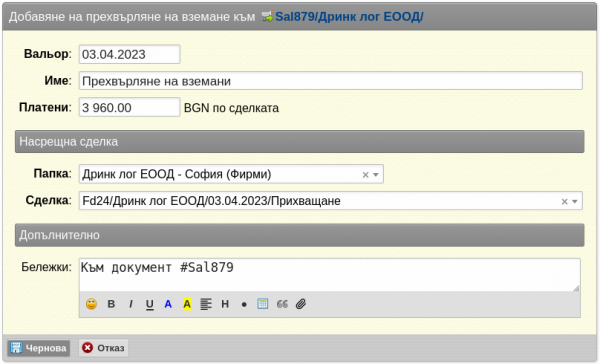Edit the Вальор date field
The width and height of the screenshot is (600, 364).
(129, 54)
